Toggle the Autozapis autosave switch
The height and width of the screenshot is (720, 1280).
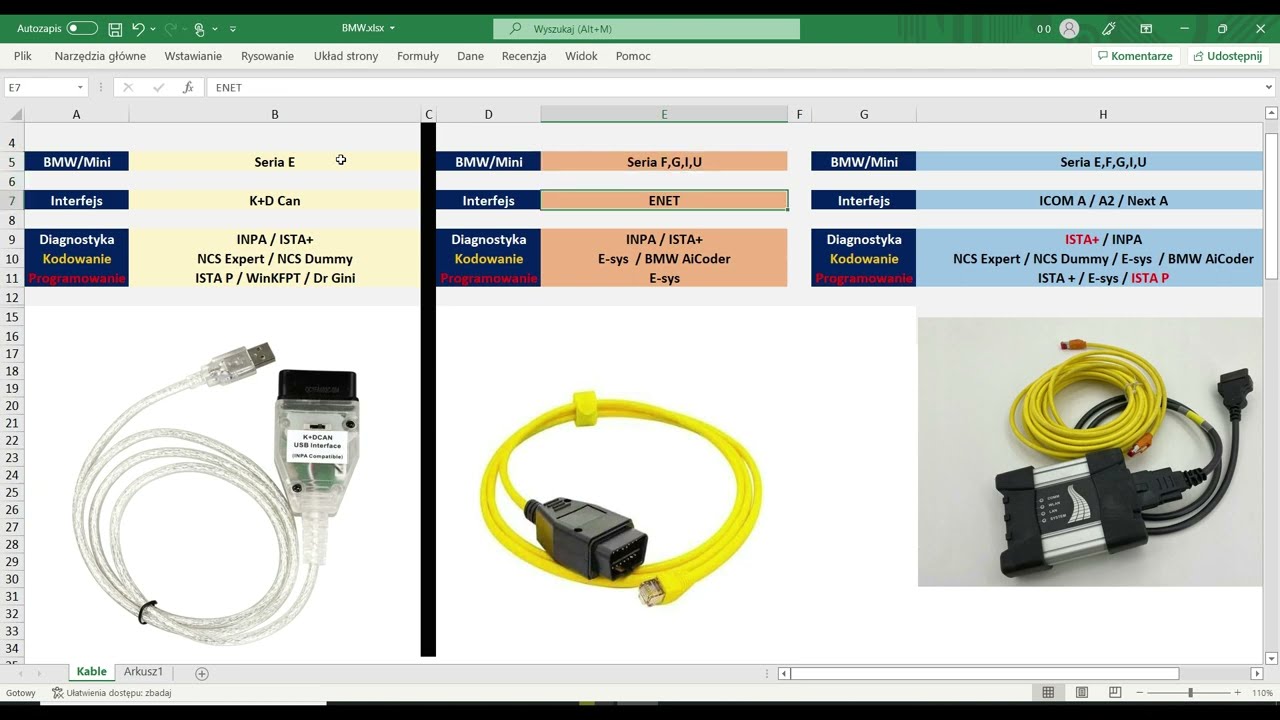tap(82, 29)
